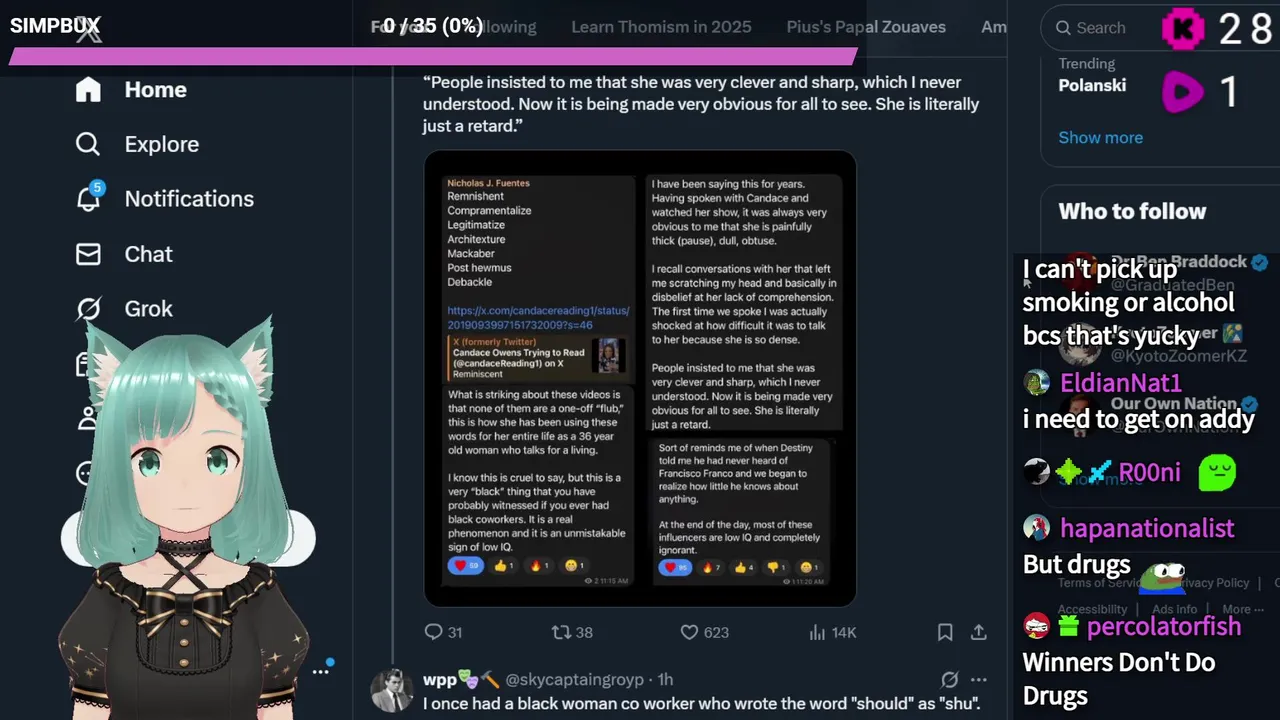Image resolution: width=1280 pixels, height=720 pixels.
Task: Launch the Grok icon in the sidebar
Action: click(88, 309)
